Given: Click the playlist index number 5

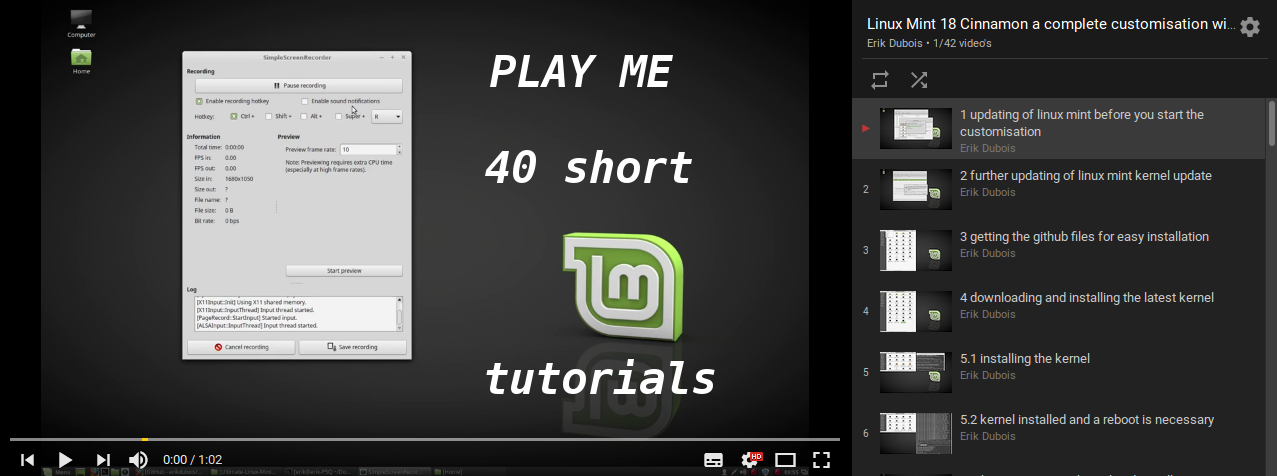Looking at the screenshot, I should (866, 372).
